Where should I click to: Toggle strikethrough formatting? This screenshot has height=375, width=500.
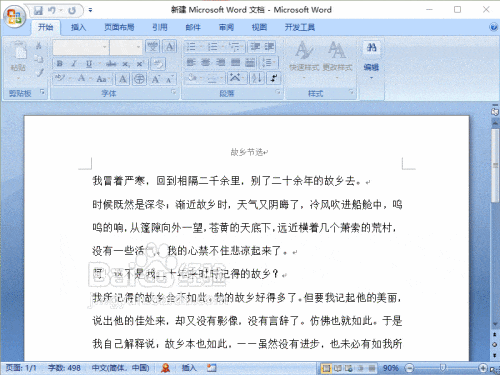(111, 63)
